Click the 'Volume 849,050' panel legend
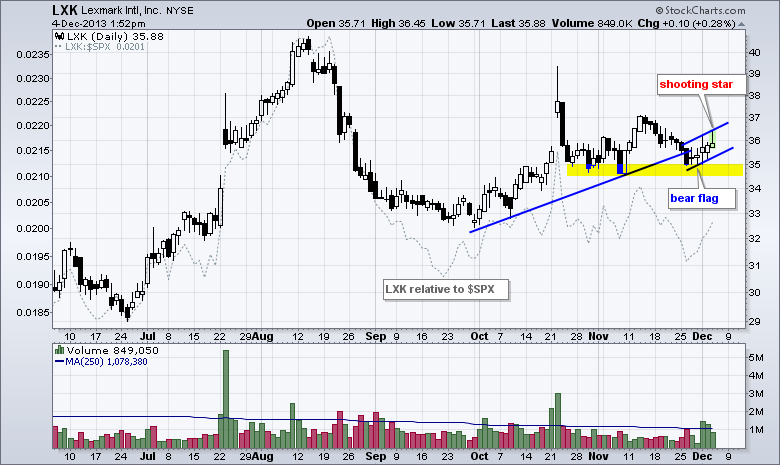 pyautogui.click(x=113, y=350)
